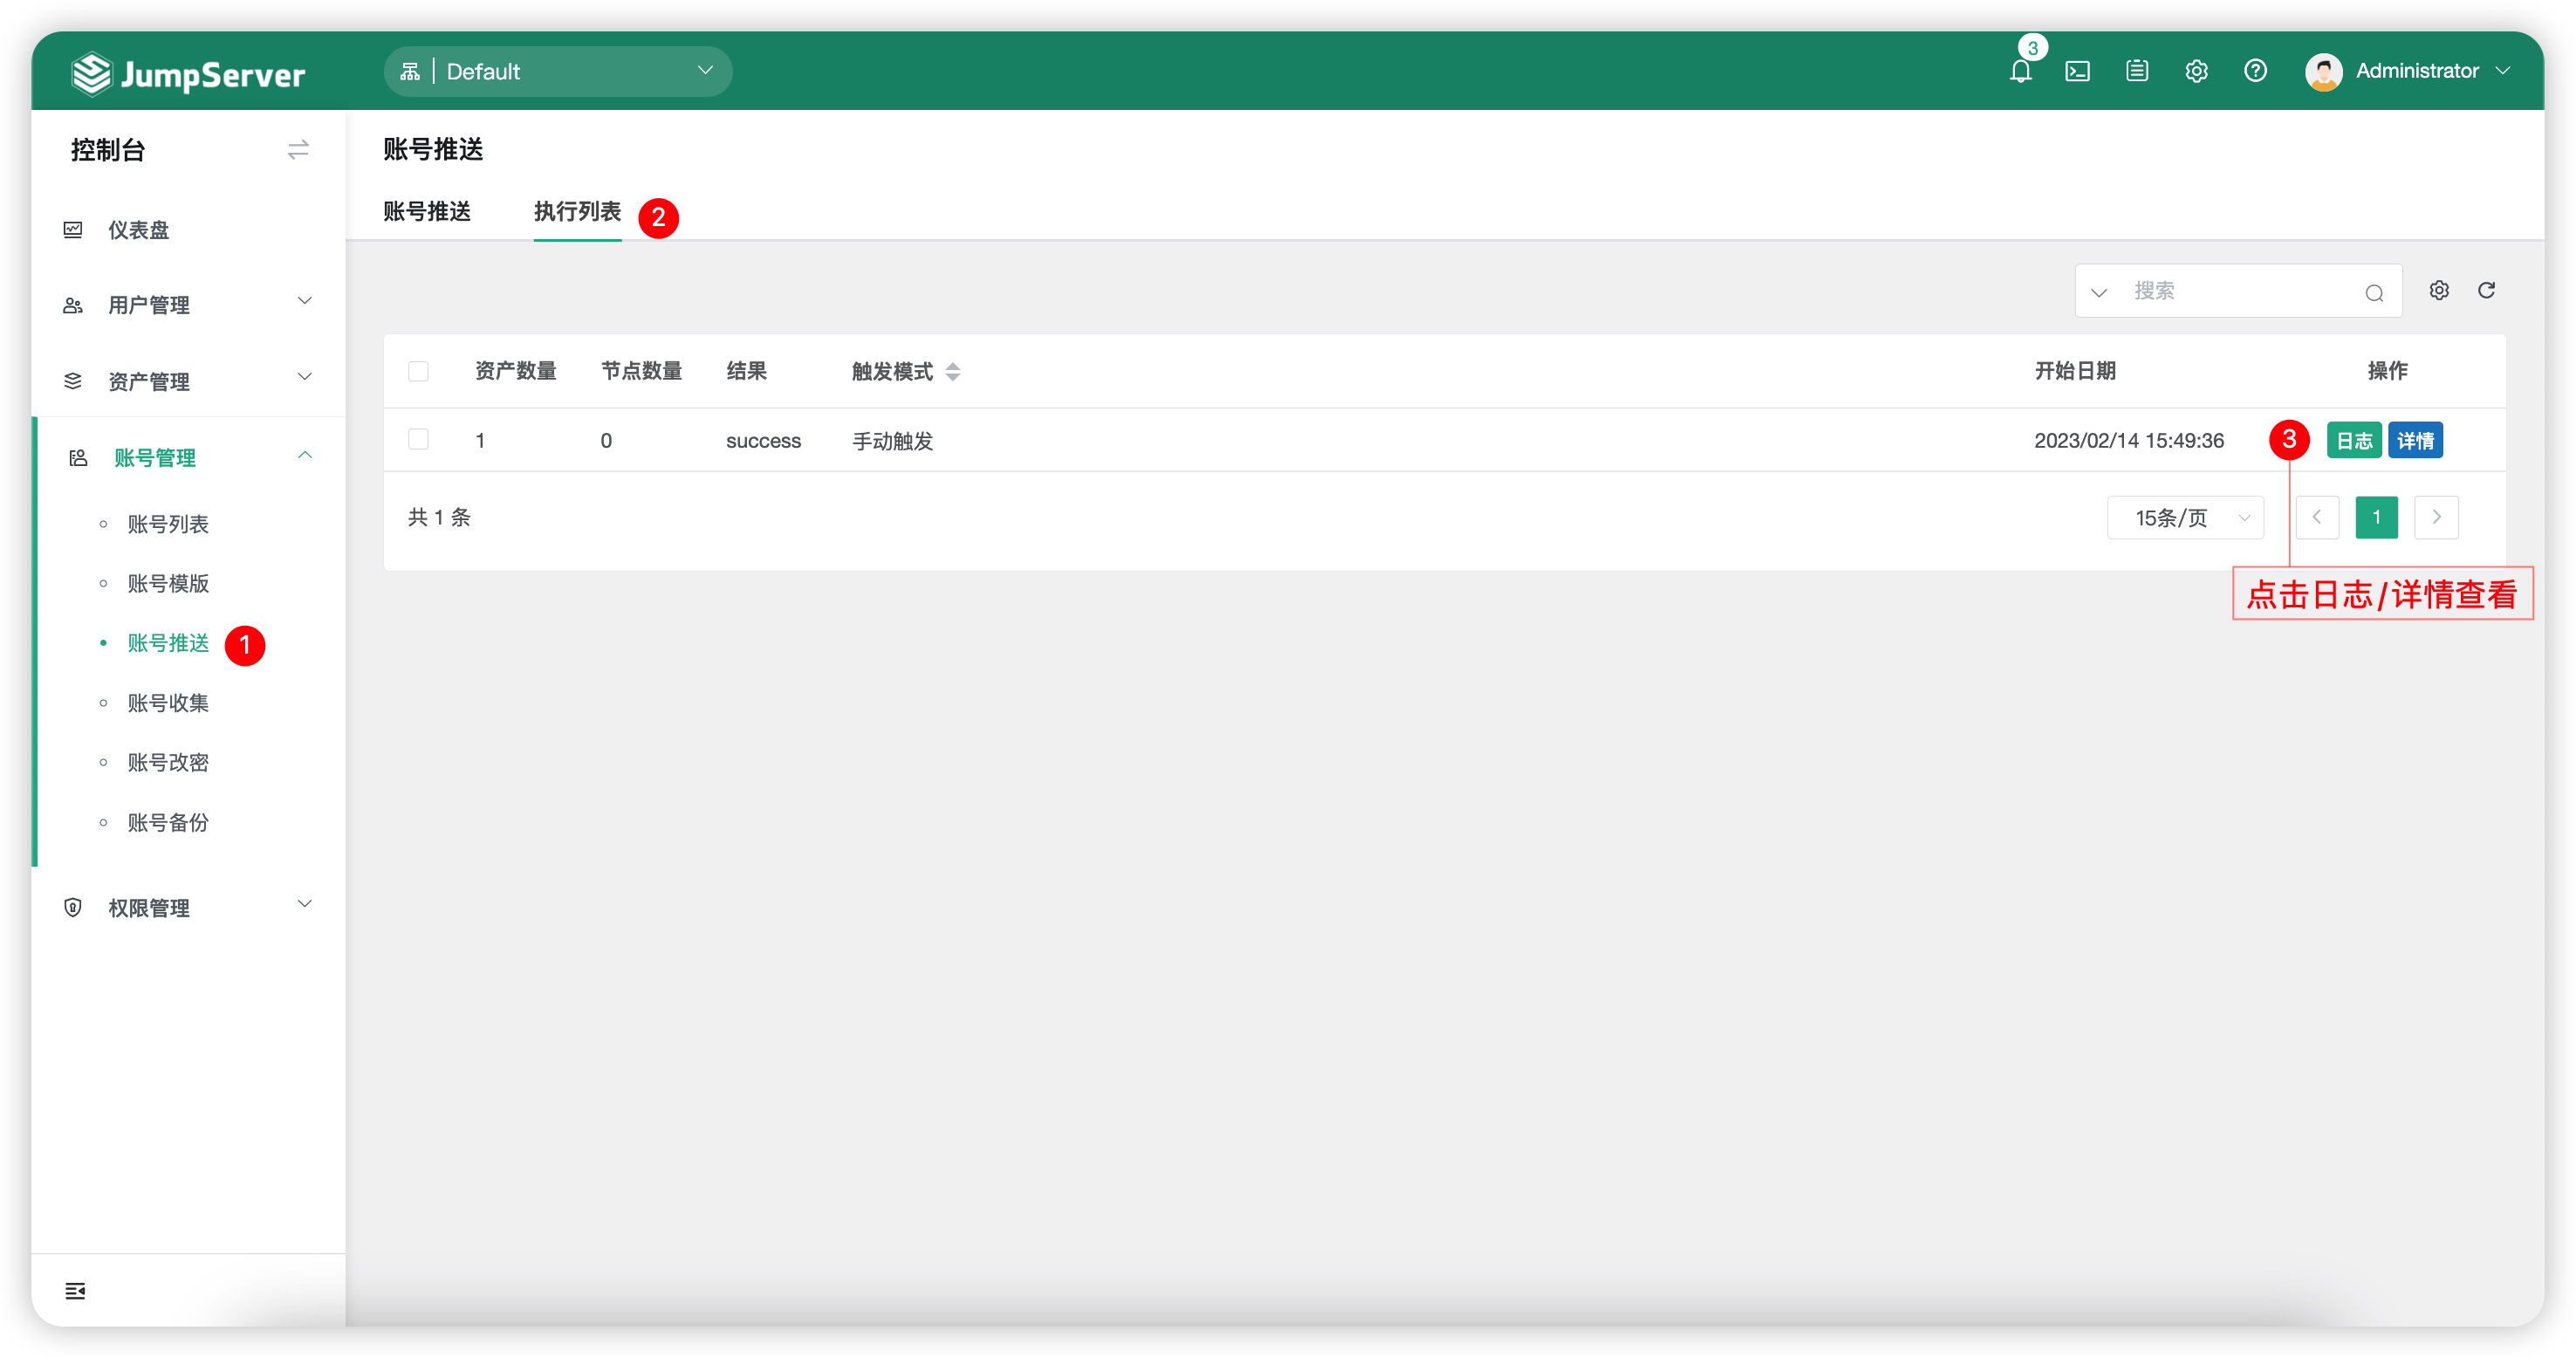2576x1358 pixels.
Task: Open the 15条/页 page size dropdown
Action: (x=2185, y=517)
